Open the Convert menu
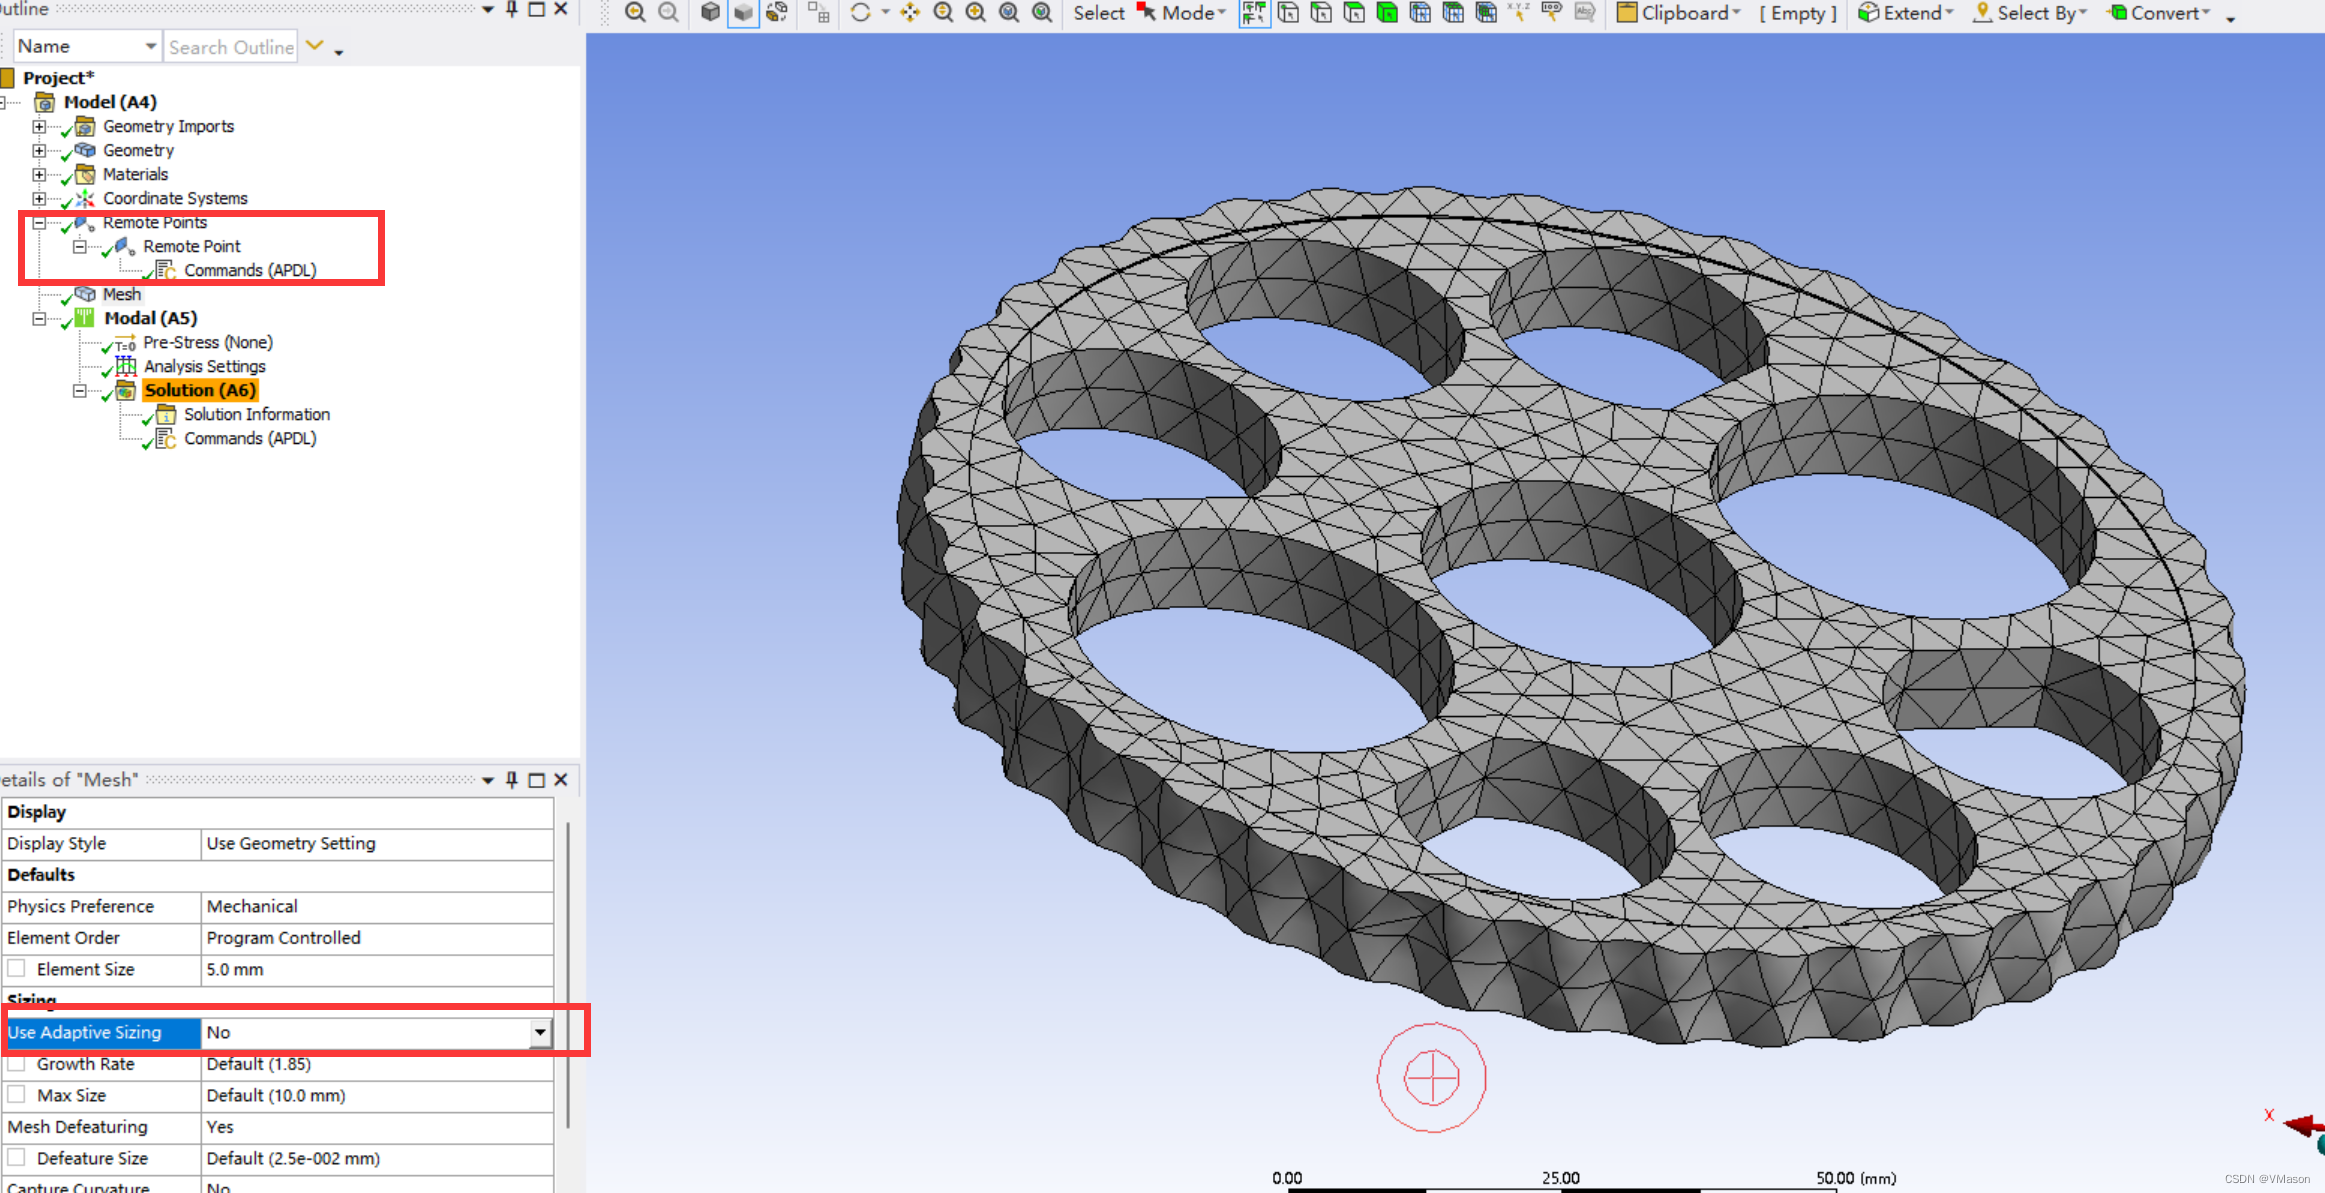The width and height of the screenshot is (2325, 1193). [x=2158, y=13]
